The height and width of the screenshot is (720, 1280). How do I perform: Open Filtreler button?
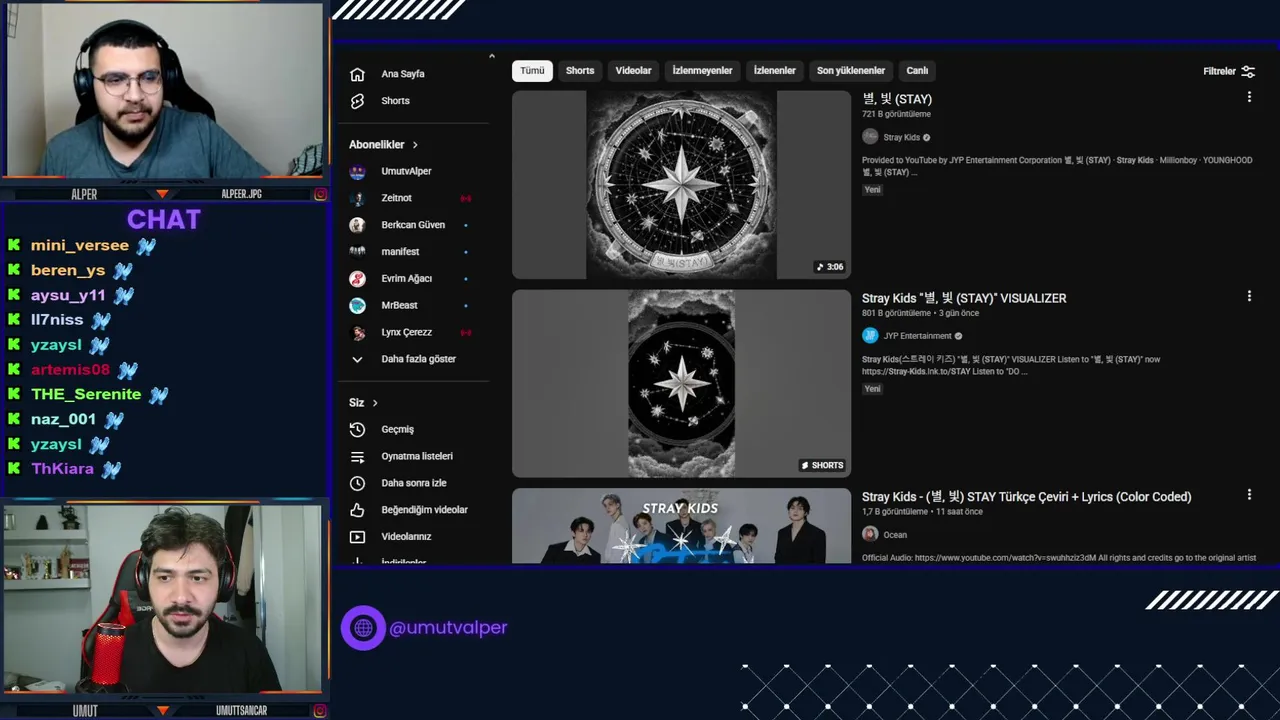coord(1229,71)
